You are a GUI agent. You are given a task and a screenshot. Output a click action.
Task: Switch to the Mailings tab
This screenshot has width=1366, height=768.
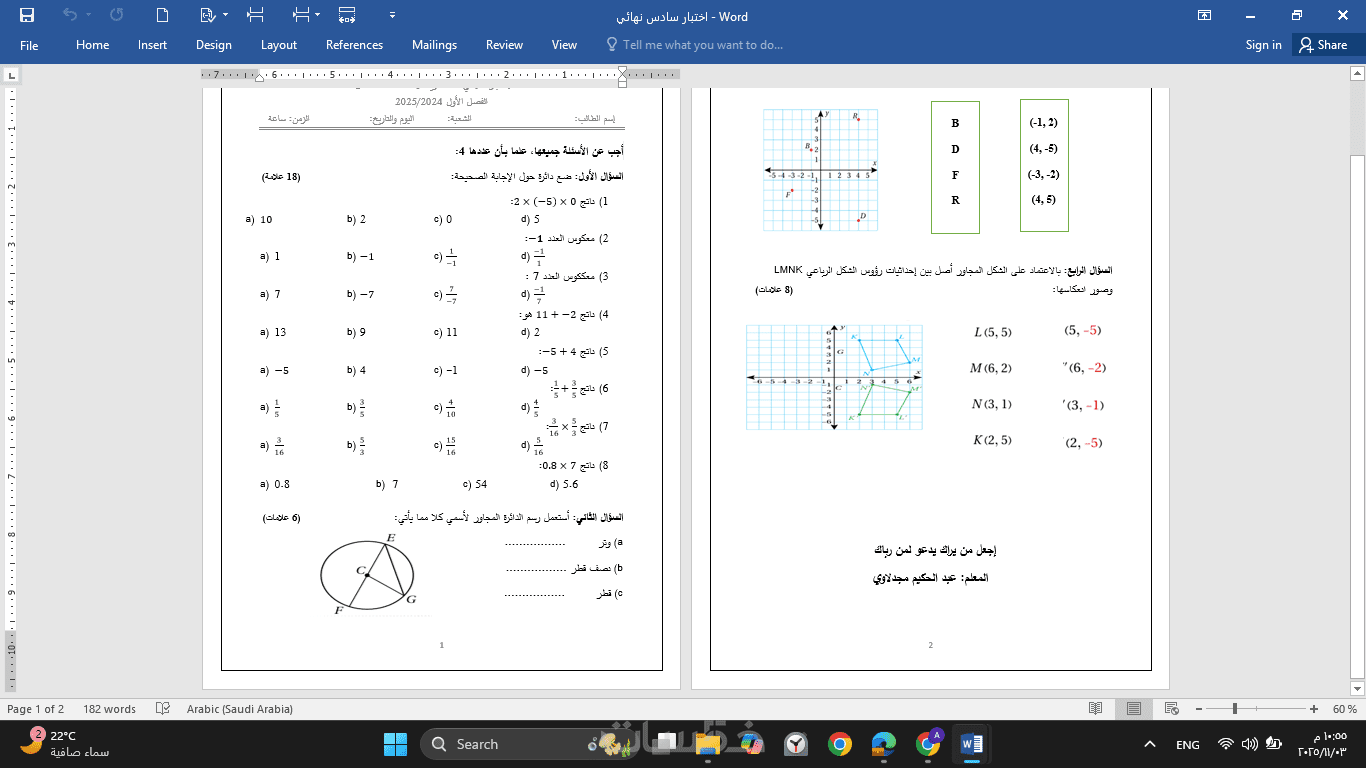point(434,45)
